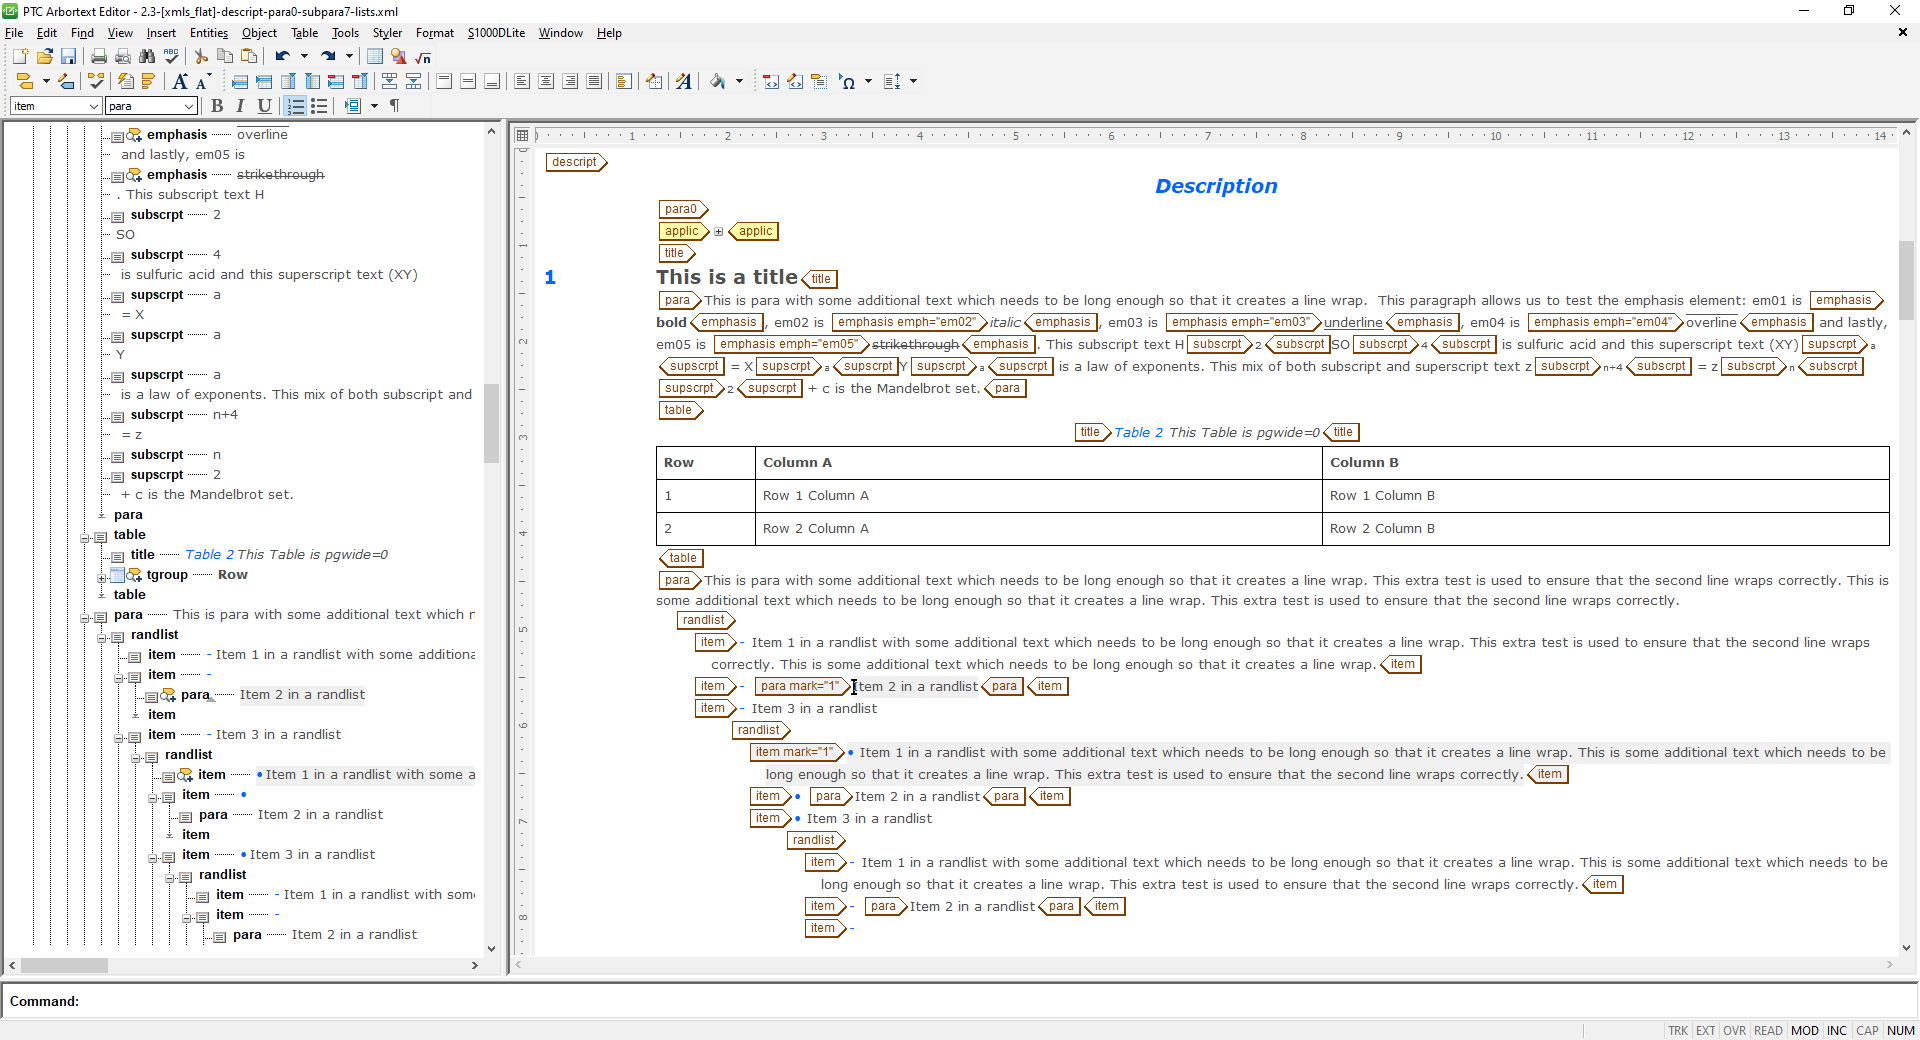
Task: Click the numbered list button
Action: click(296, 106)
